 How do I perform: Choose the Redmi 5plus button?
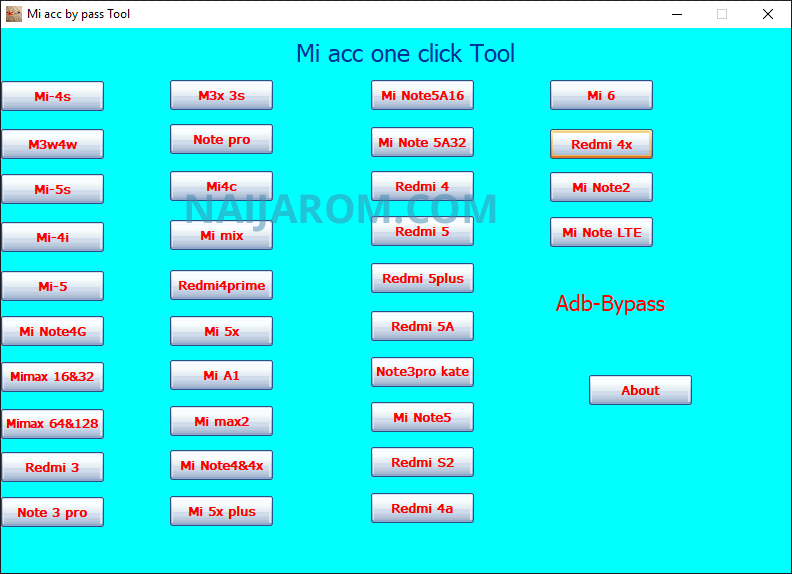coord(422,278)
